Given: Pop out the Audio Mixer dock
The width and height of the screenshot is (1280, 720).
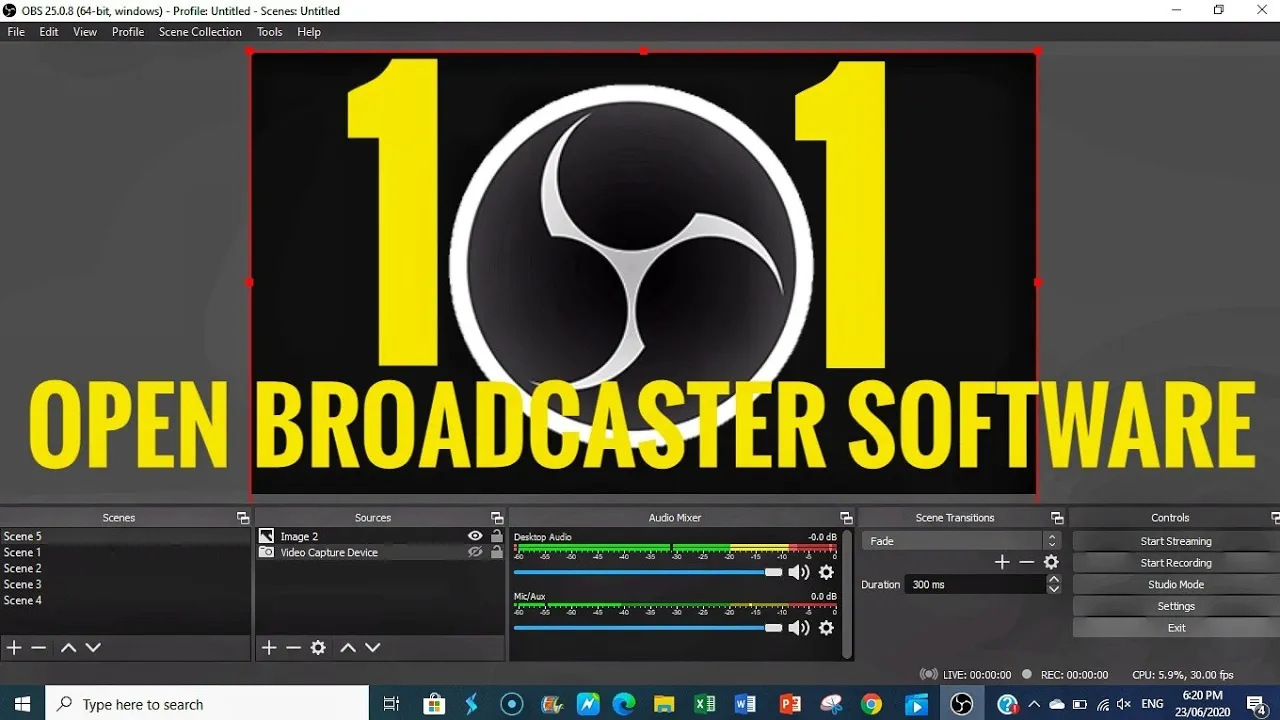Looking at the screenshot, I should [846, 518].
